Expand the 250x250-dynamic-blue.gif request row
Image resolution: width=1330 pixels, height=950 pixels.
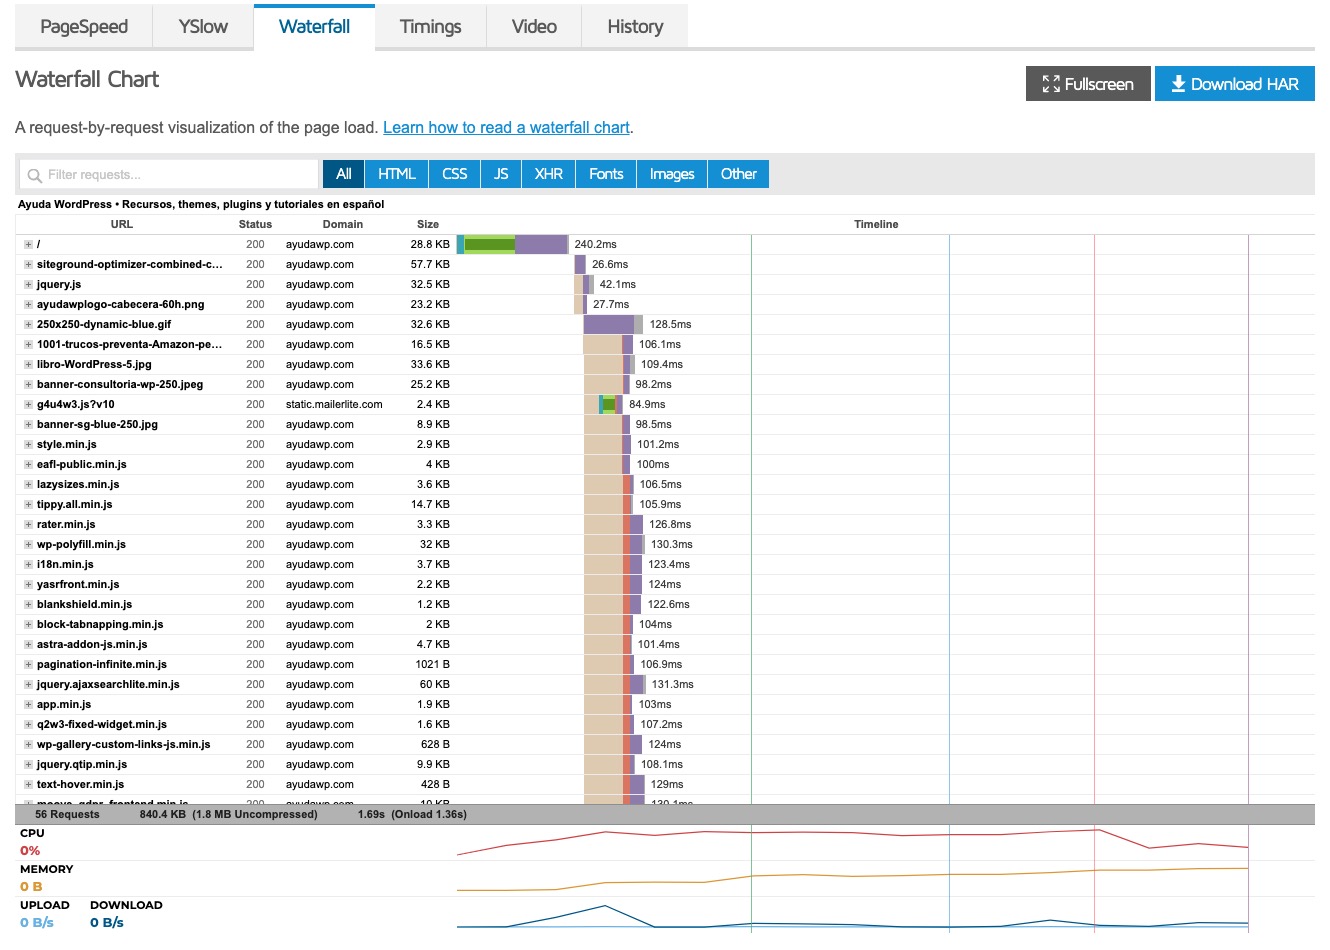29,325
